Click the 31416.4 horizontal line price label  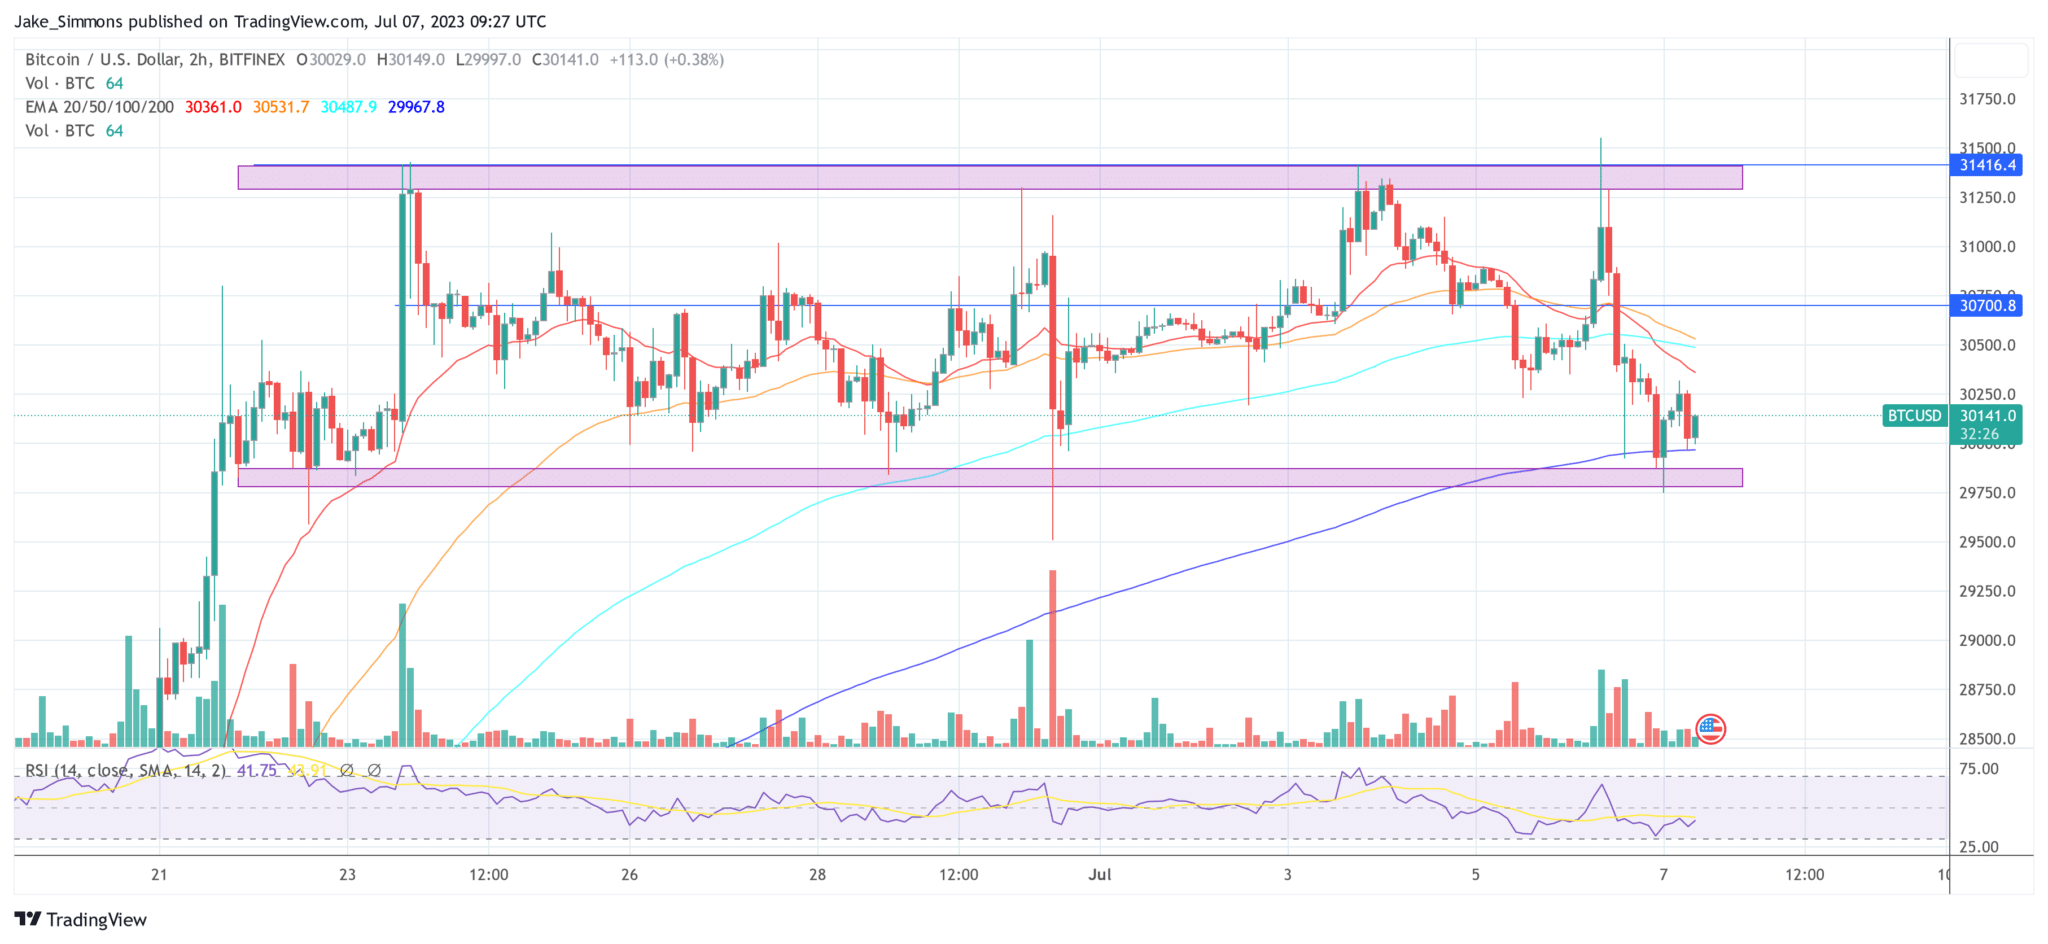click(x=1986, y=165)
